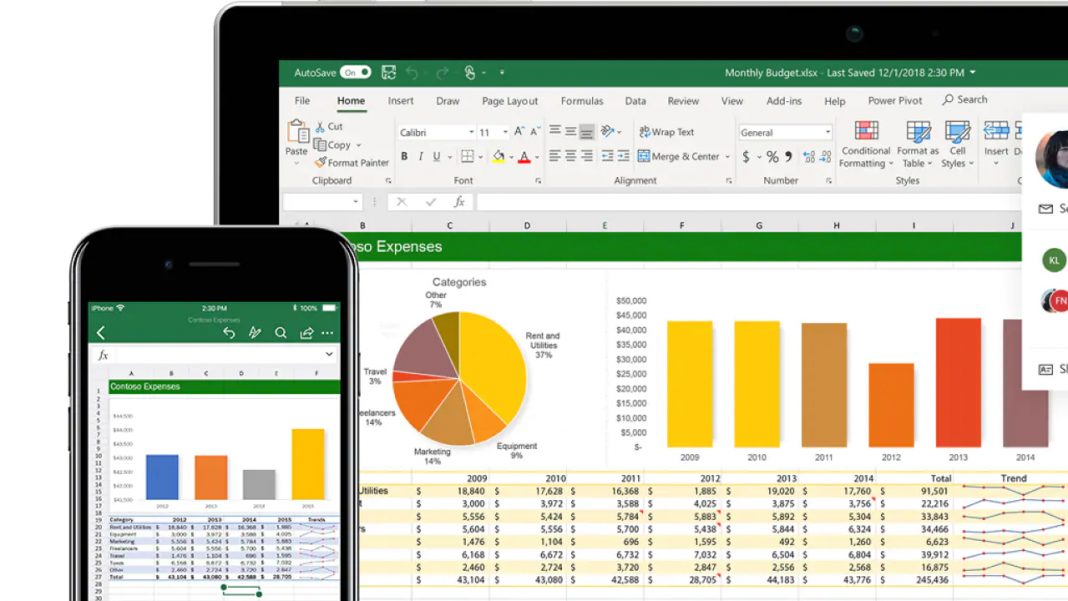The width and height of the screenshot is (1068, 601).
Task: Apply Wrap Text to the selection
Action: (666, 131)
